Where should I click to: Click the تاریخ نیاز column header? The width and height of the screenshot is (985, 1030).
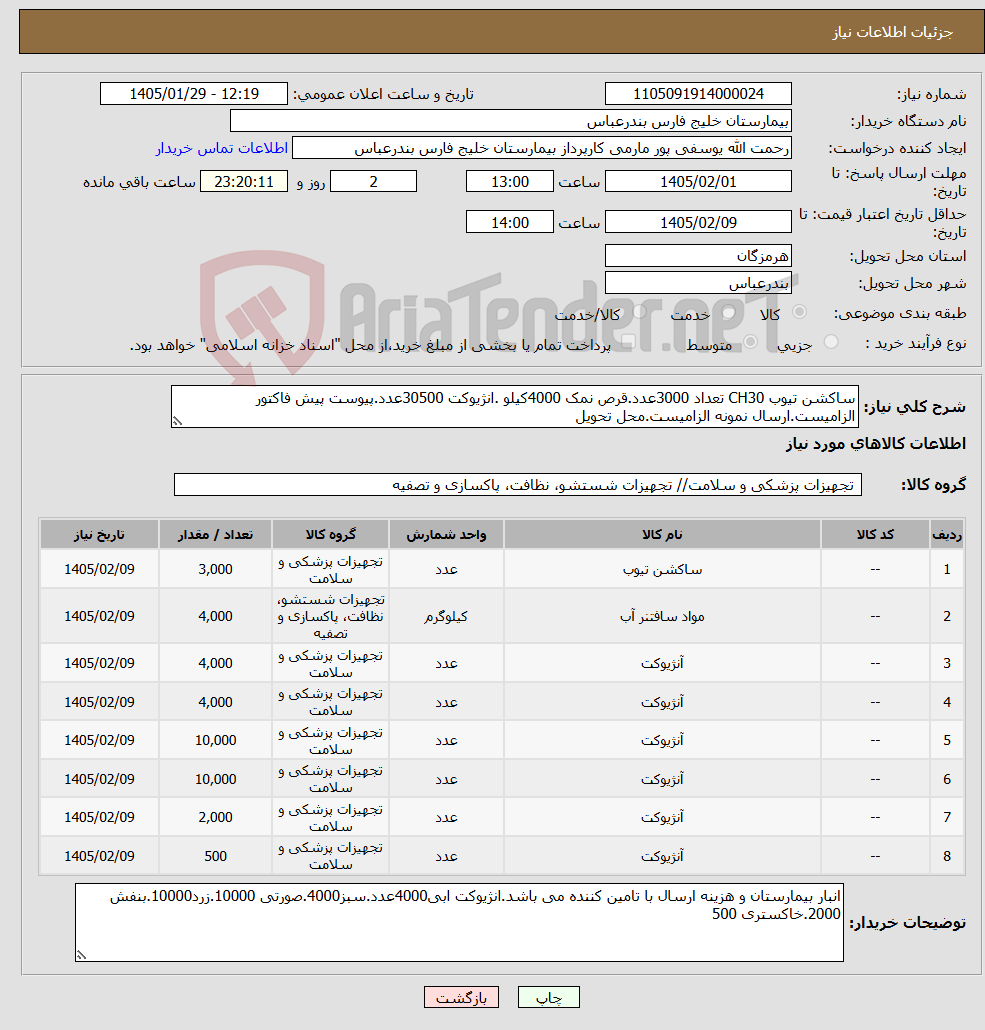point(99,534)
